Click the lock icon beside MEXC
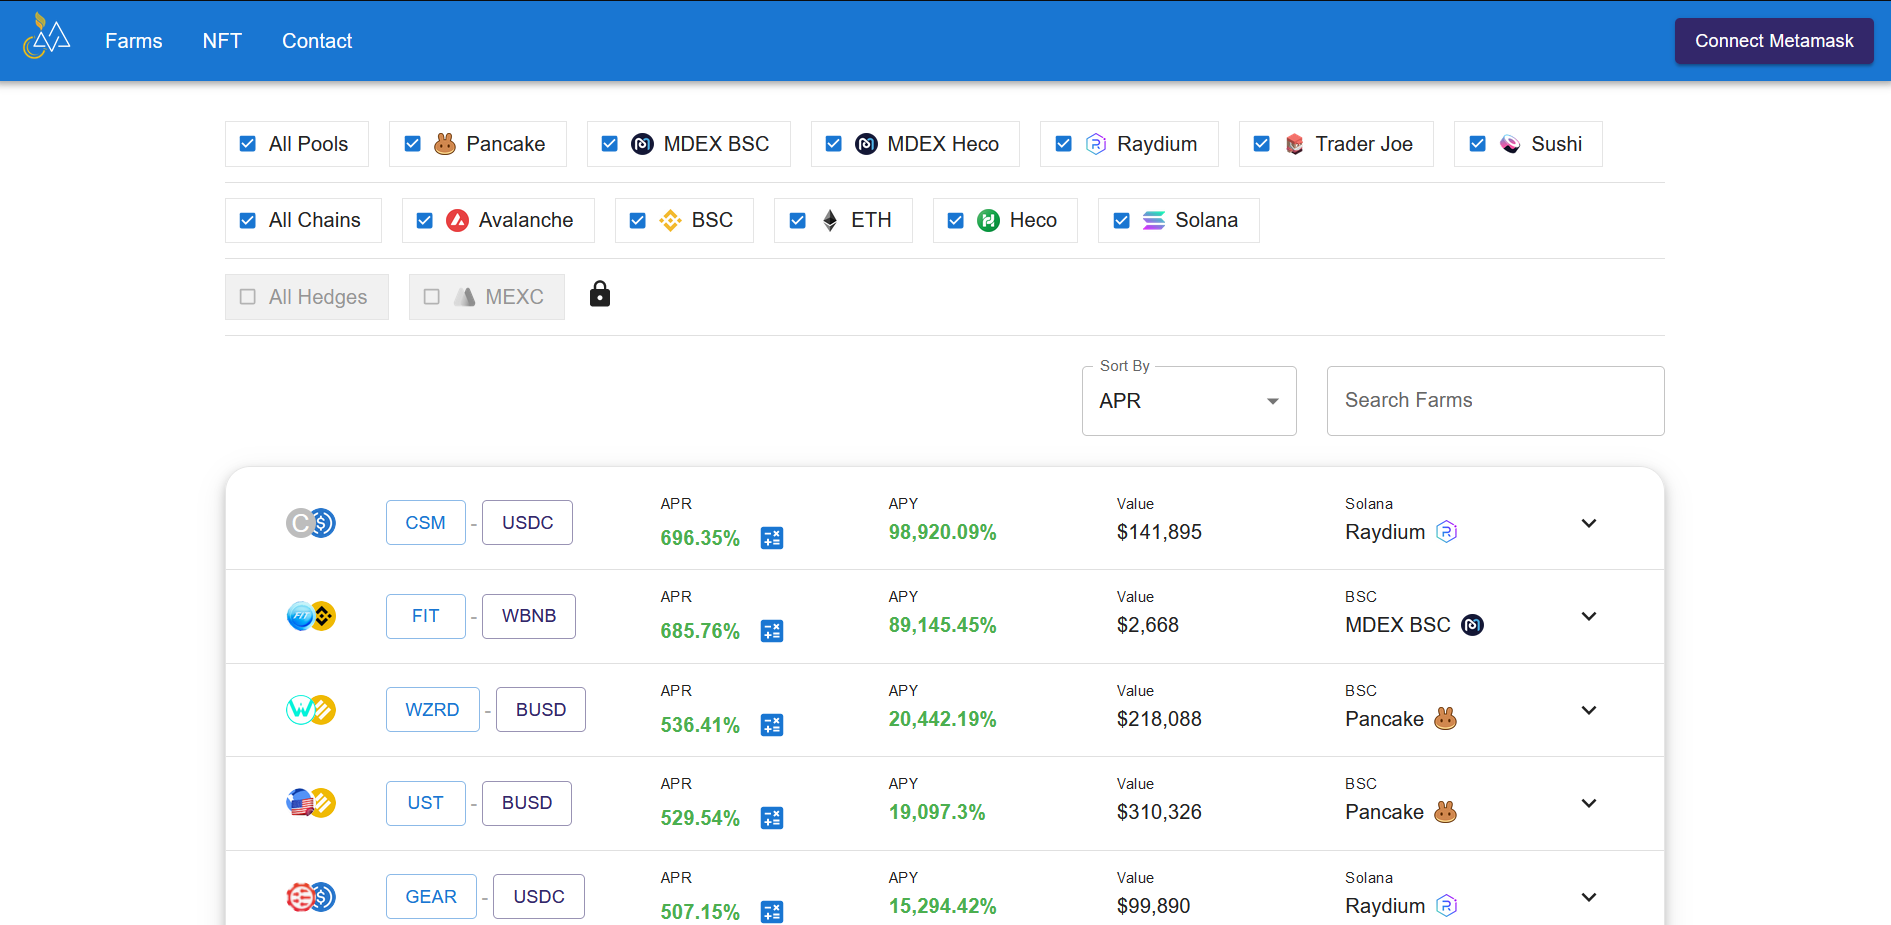This screenshot has height=925, width=1891. [600, 294]
